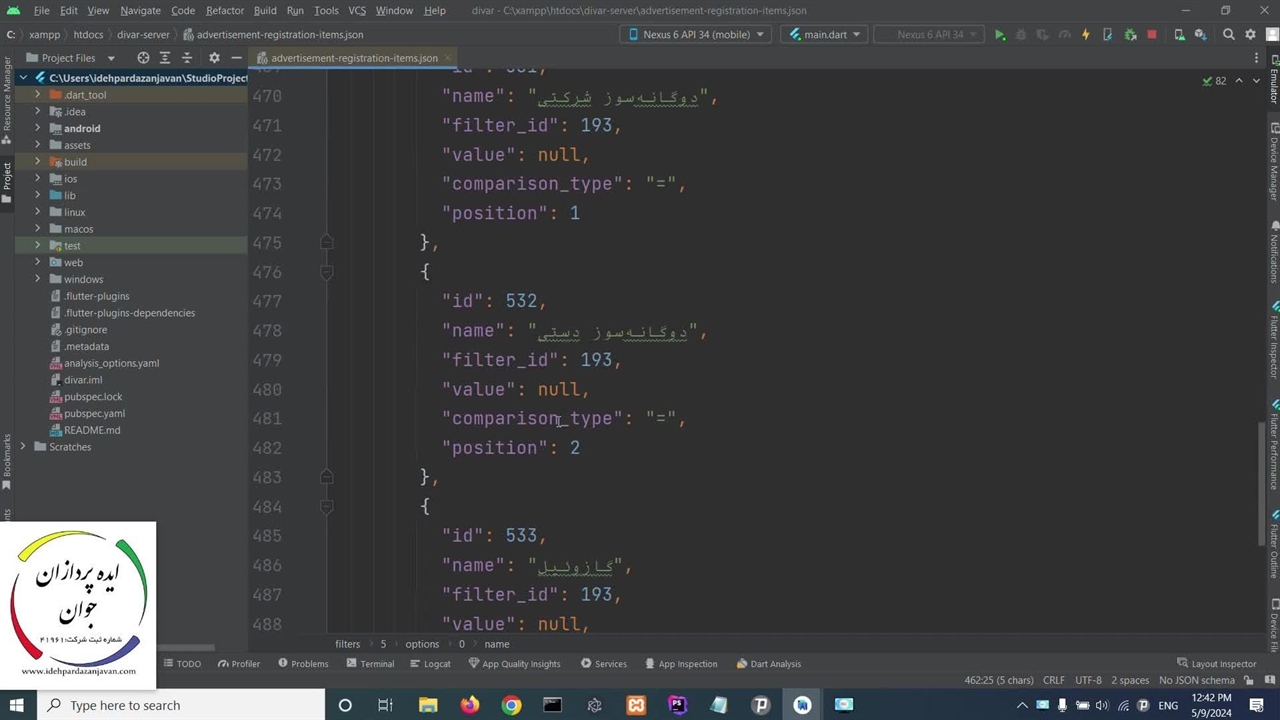Open the Refactor menu

[x=224, y=10]
